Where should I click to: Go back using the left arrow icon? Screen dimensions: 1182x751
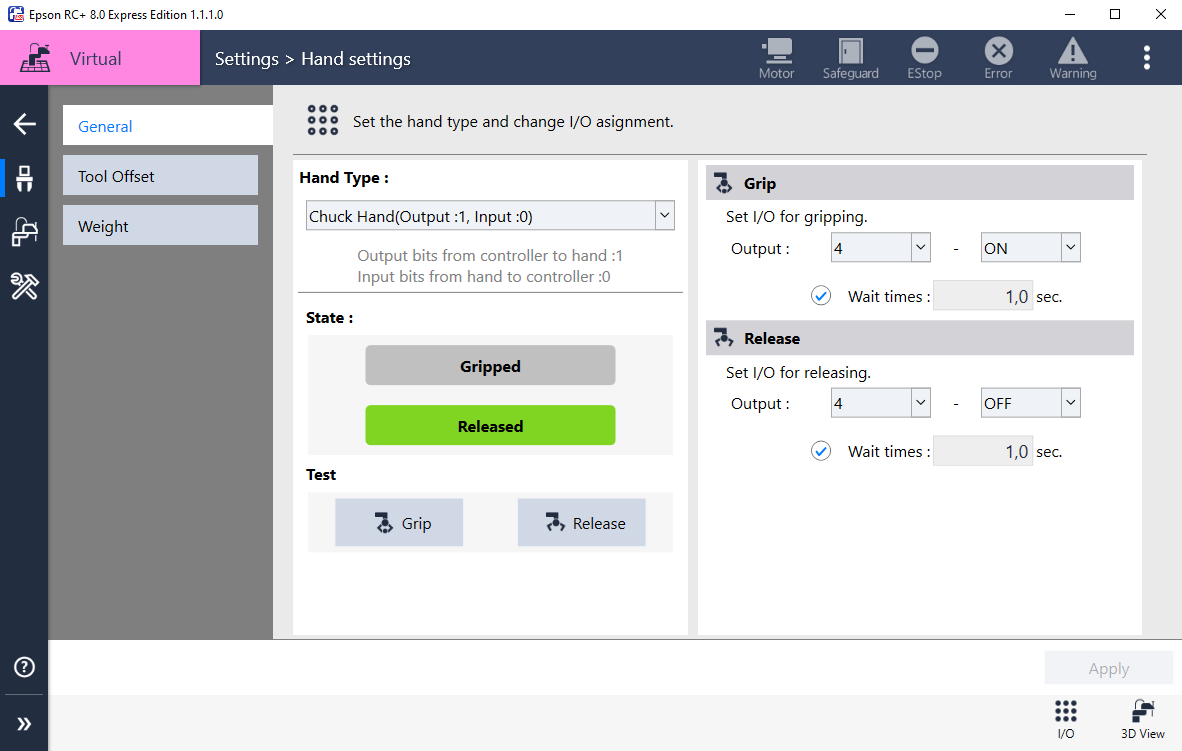coord(24,124)
